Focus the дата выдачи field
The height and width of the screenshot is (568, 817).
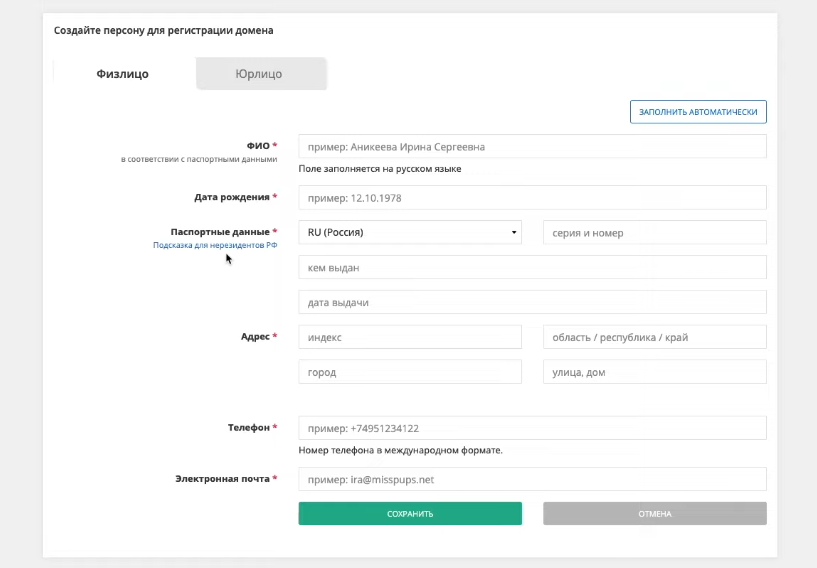coord(532,302)
